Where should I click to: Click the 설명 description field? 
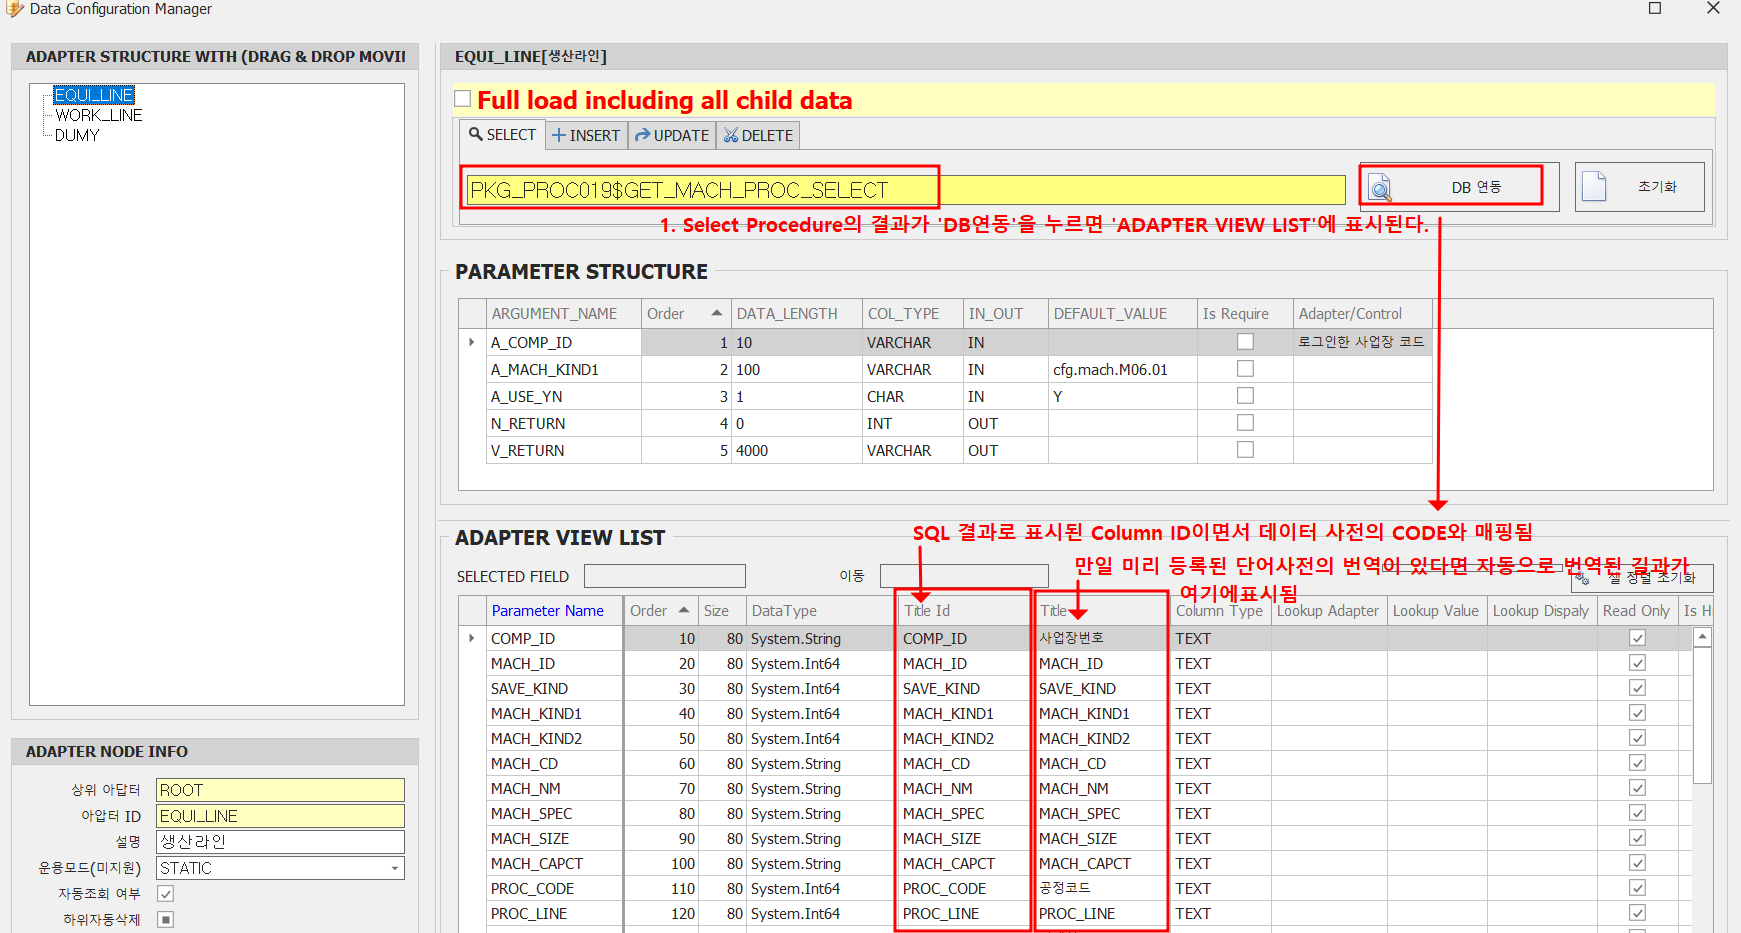[280, 842]
